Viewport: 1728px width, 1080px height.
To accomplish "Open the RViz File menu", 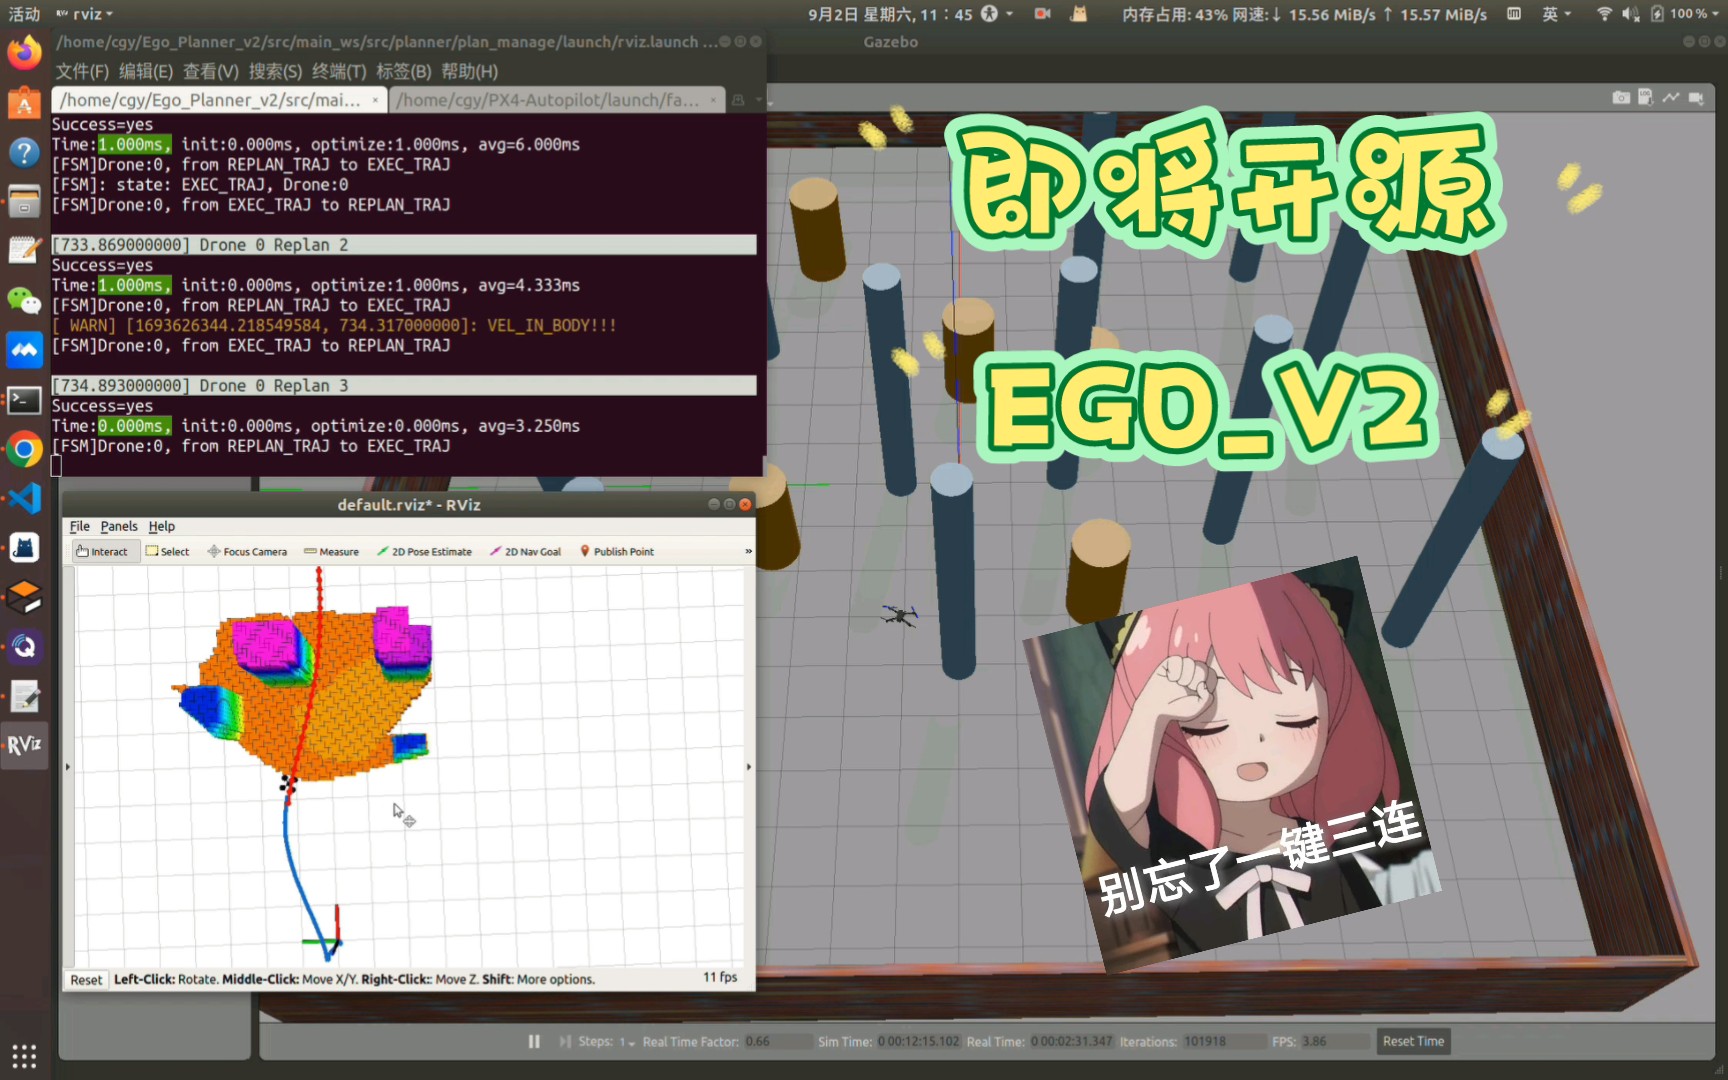I will coord(80,526).
